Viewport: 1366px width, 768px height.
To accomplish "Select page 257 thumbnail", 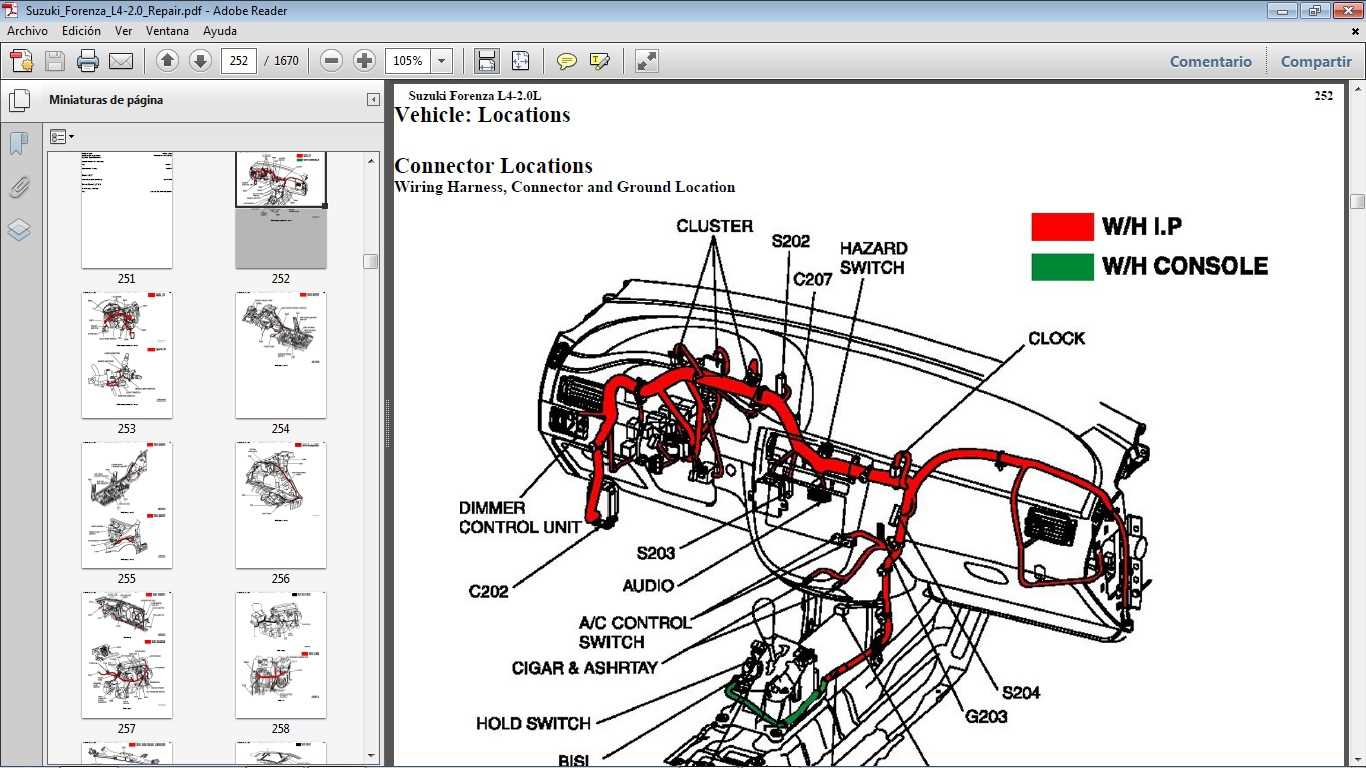I will [x=127, y=655].
